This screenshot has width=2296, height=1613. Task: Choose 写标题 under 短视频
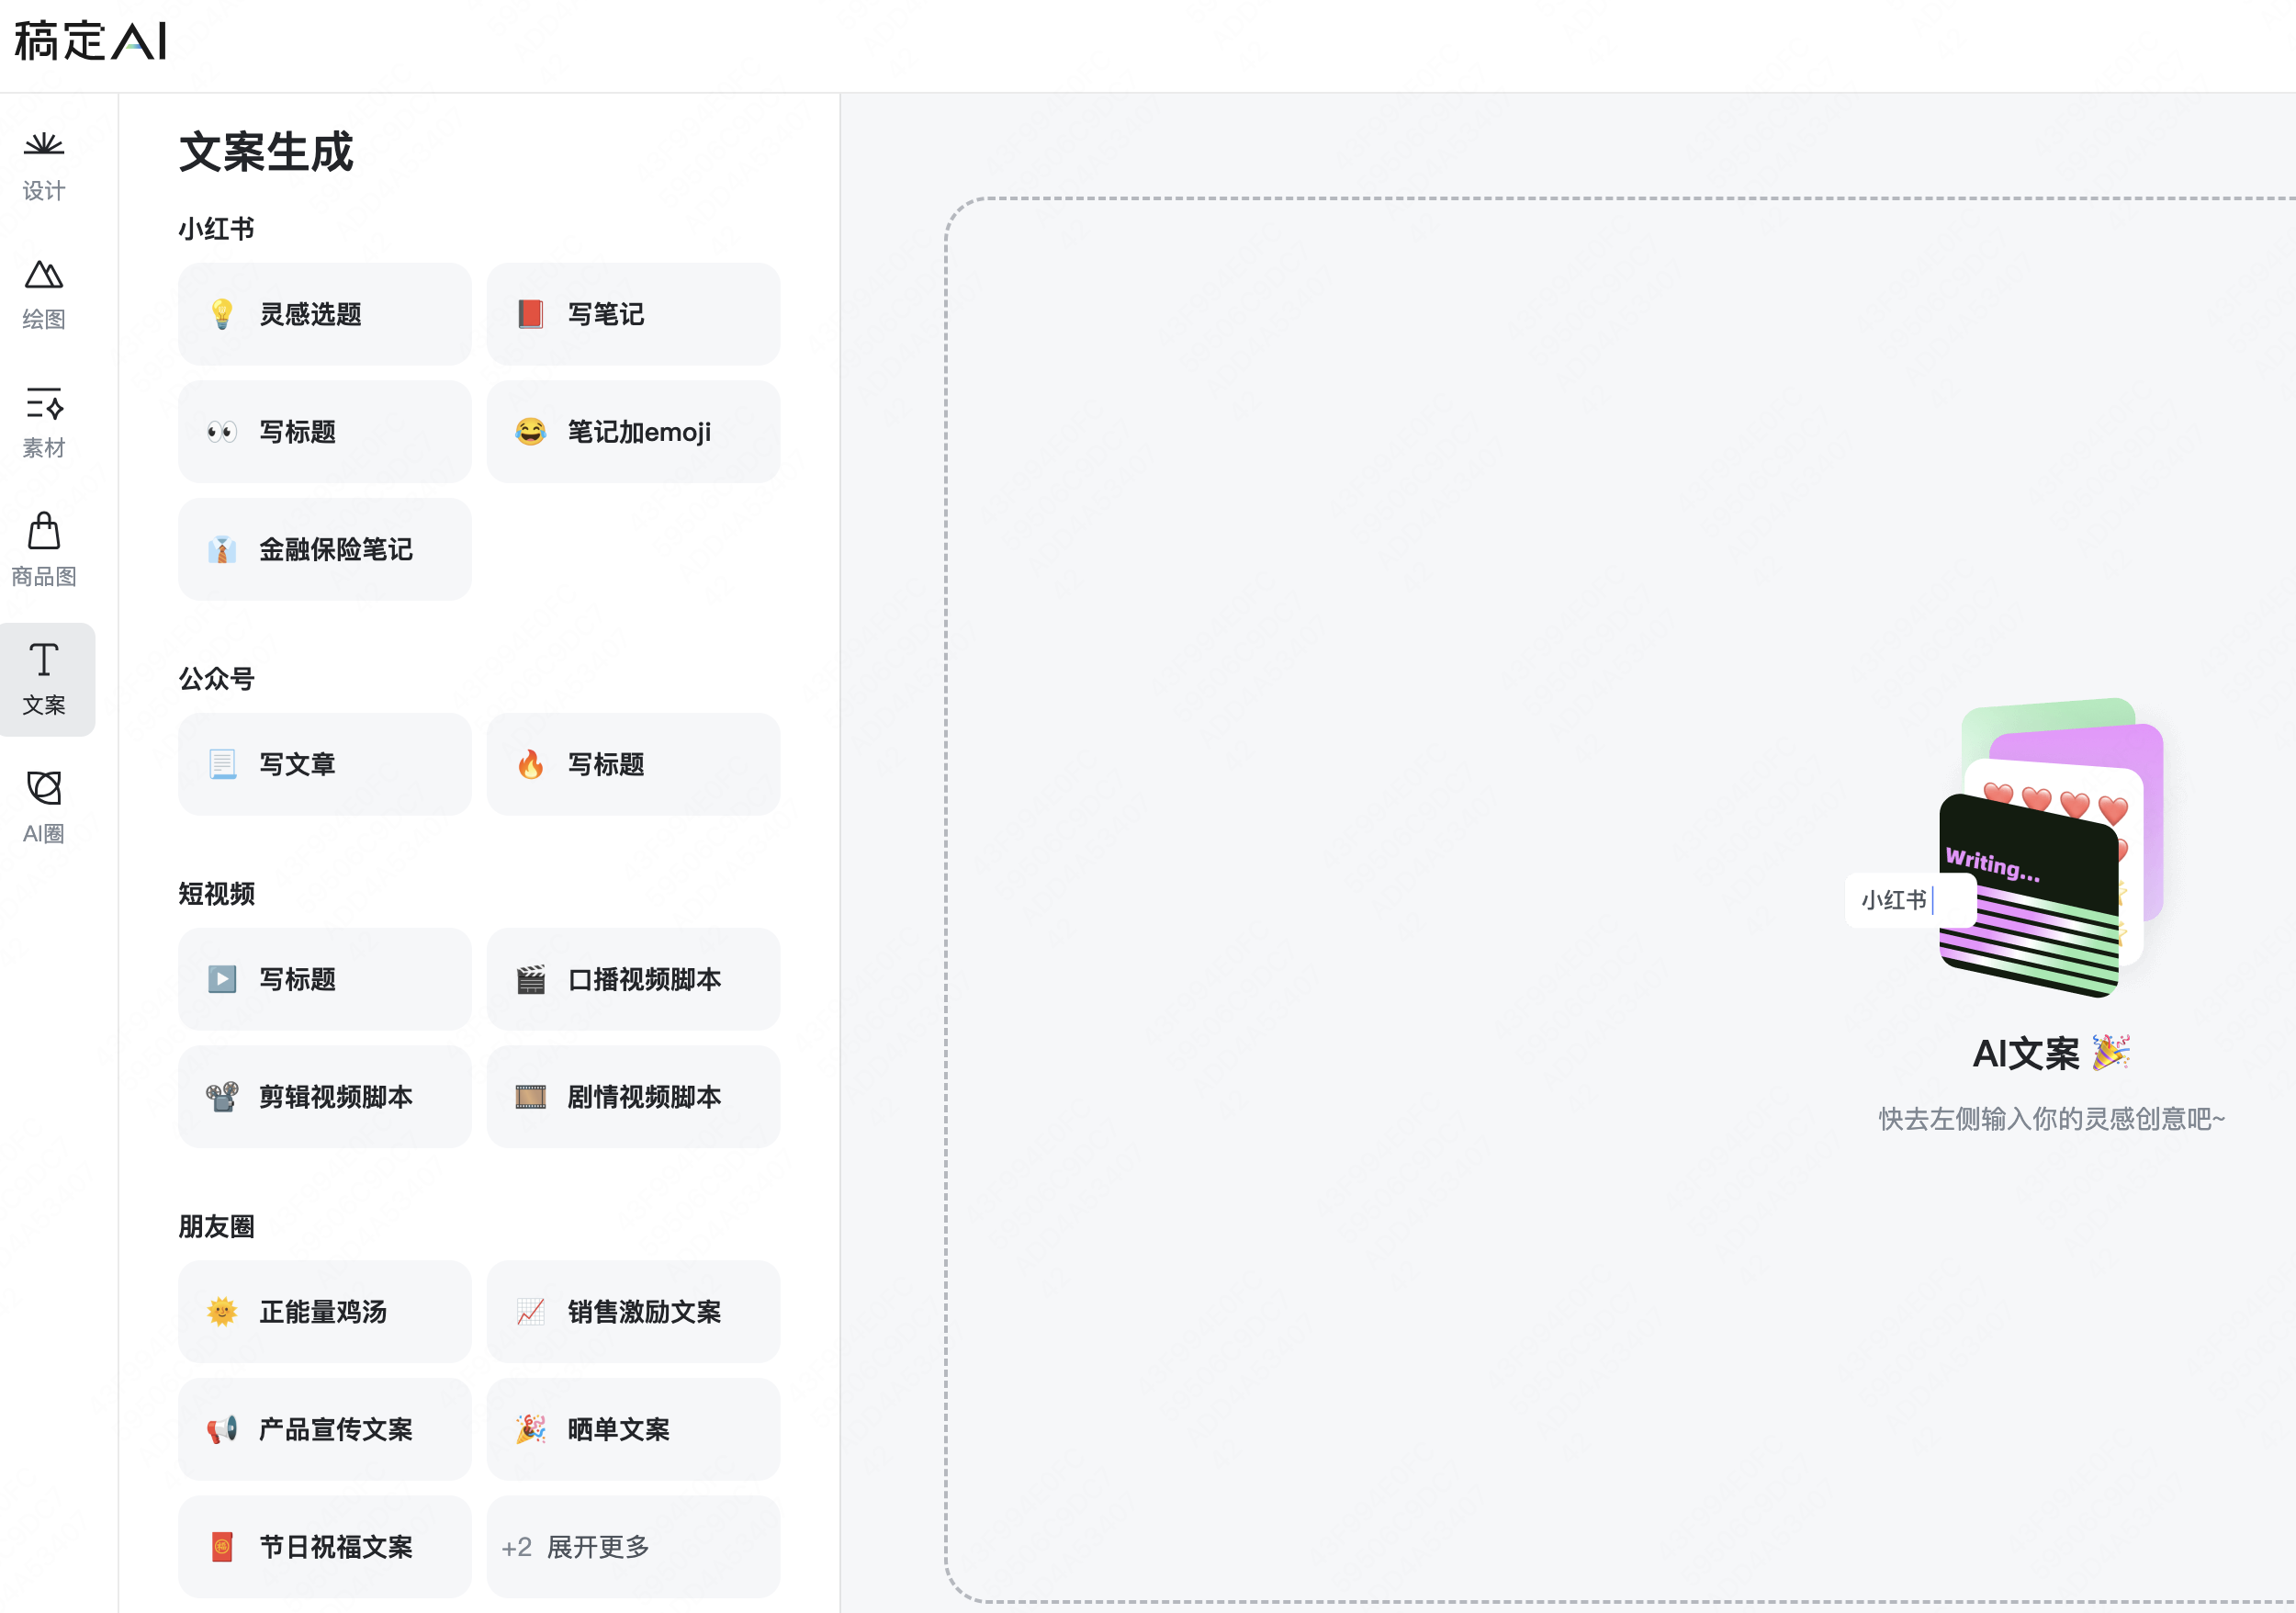point(325,980)
